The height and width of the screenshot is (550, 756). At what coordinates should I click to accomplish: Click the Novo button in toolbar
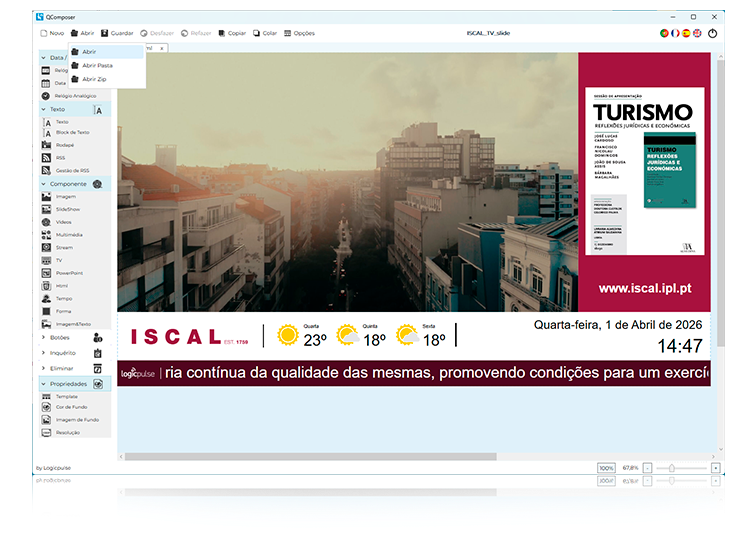[x=51, y=33]
